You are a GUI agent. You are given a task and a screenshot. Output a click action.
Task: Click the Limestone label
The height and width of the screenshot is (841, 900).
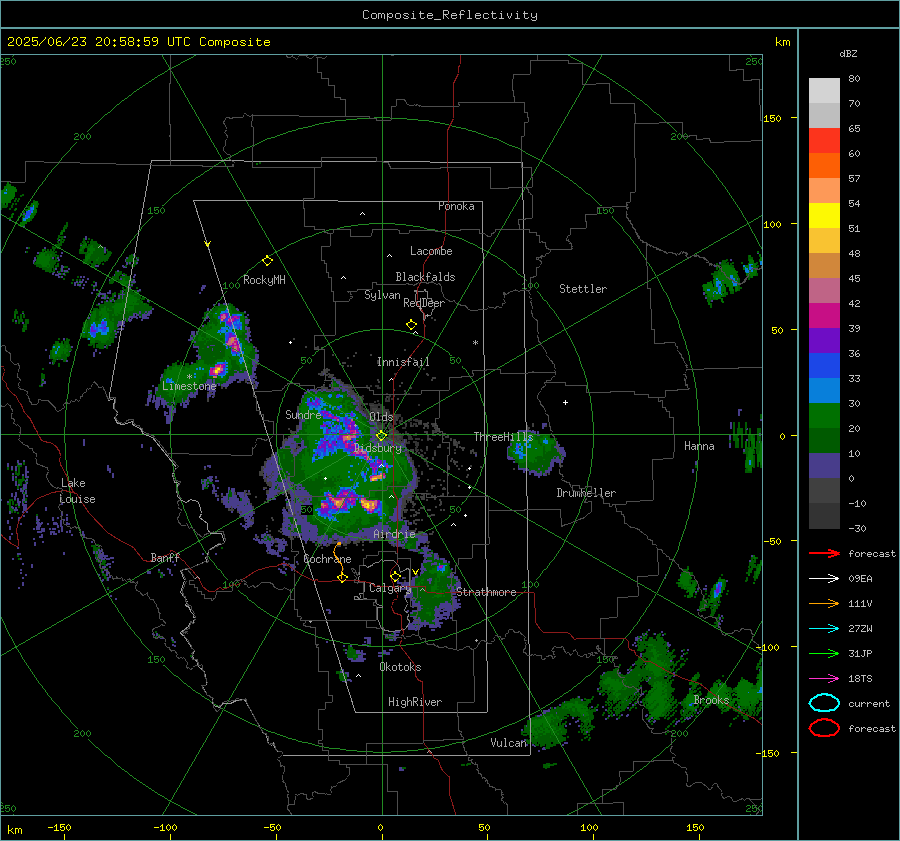[189, 386]
